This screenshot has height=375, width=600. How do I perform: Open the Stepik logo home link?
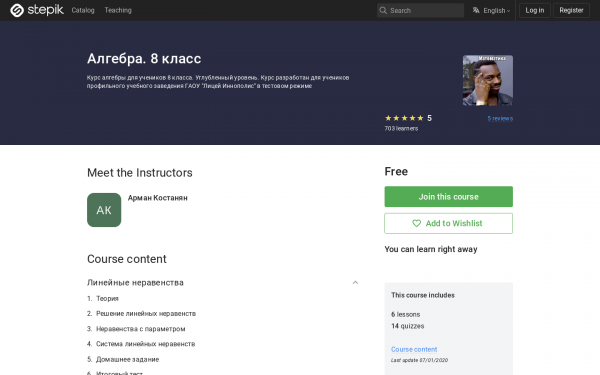37,10
